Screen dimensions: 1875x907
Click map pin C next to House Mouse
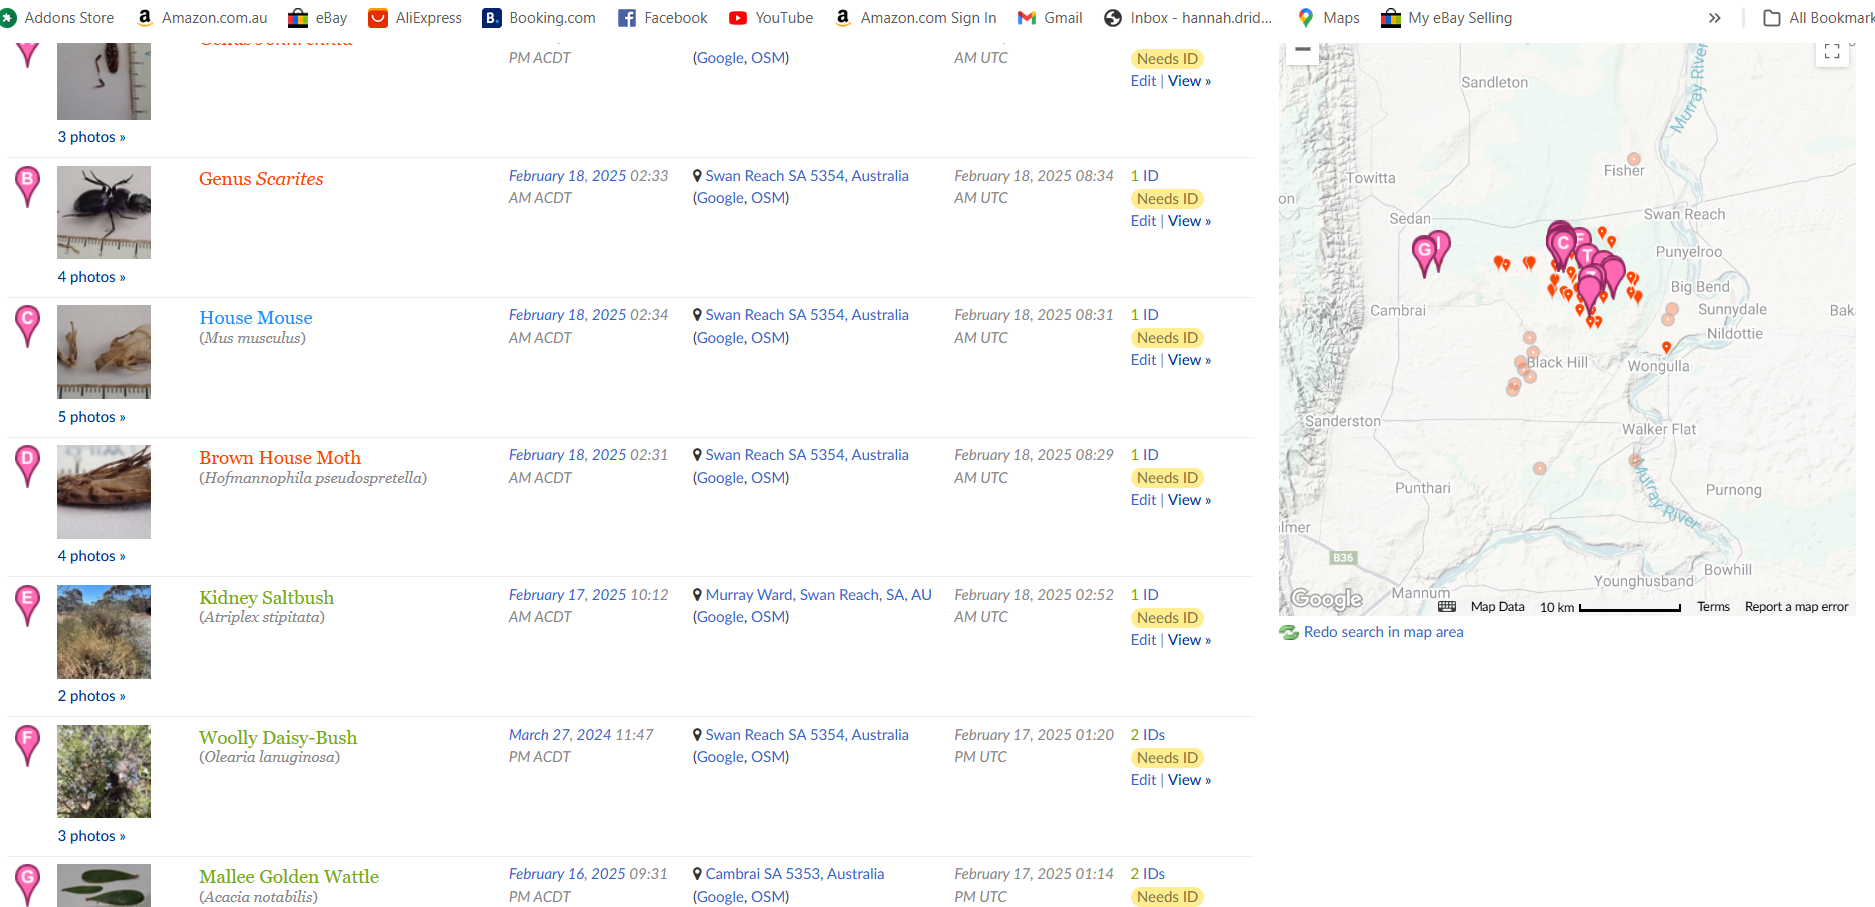[28, 326]
